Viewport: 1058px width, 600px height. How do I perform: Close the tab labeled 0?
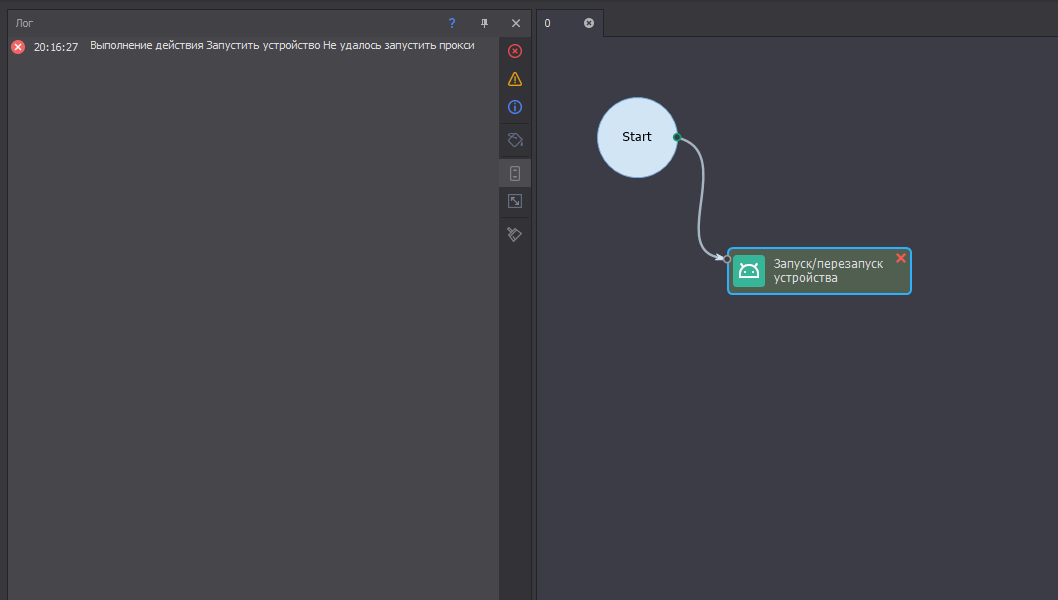588,23
